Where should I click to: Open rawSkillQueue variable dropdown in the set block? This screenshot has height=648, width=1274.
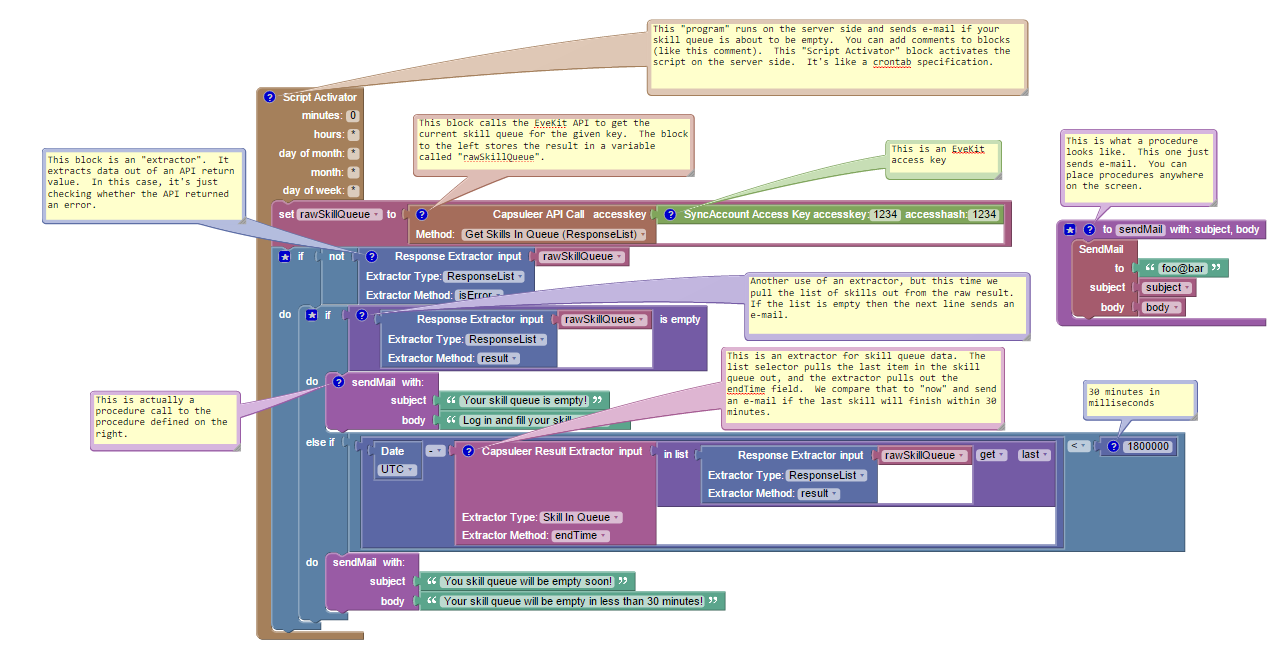340,214
